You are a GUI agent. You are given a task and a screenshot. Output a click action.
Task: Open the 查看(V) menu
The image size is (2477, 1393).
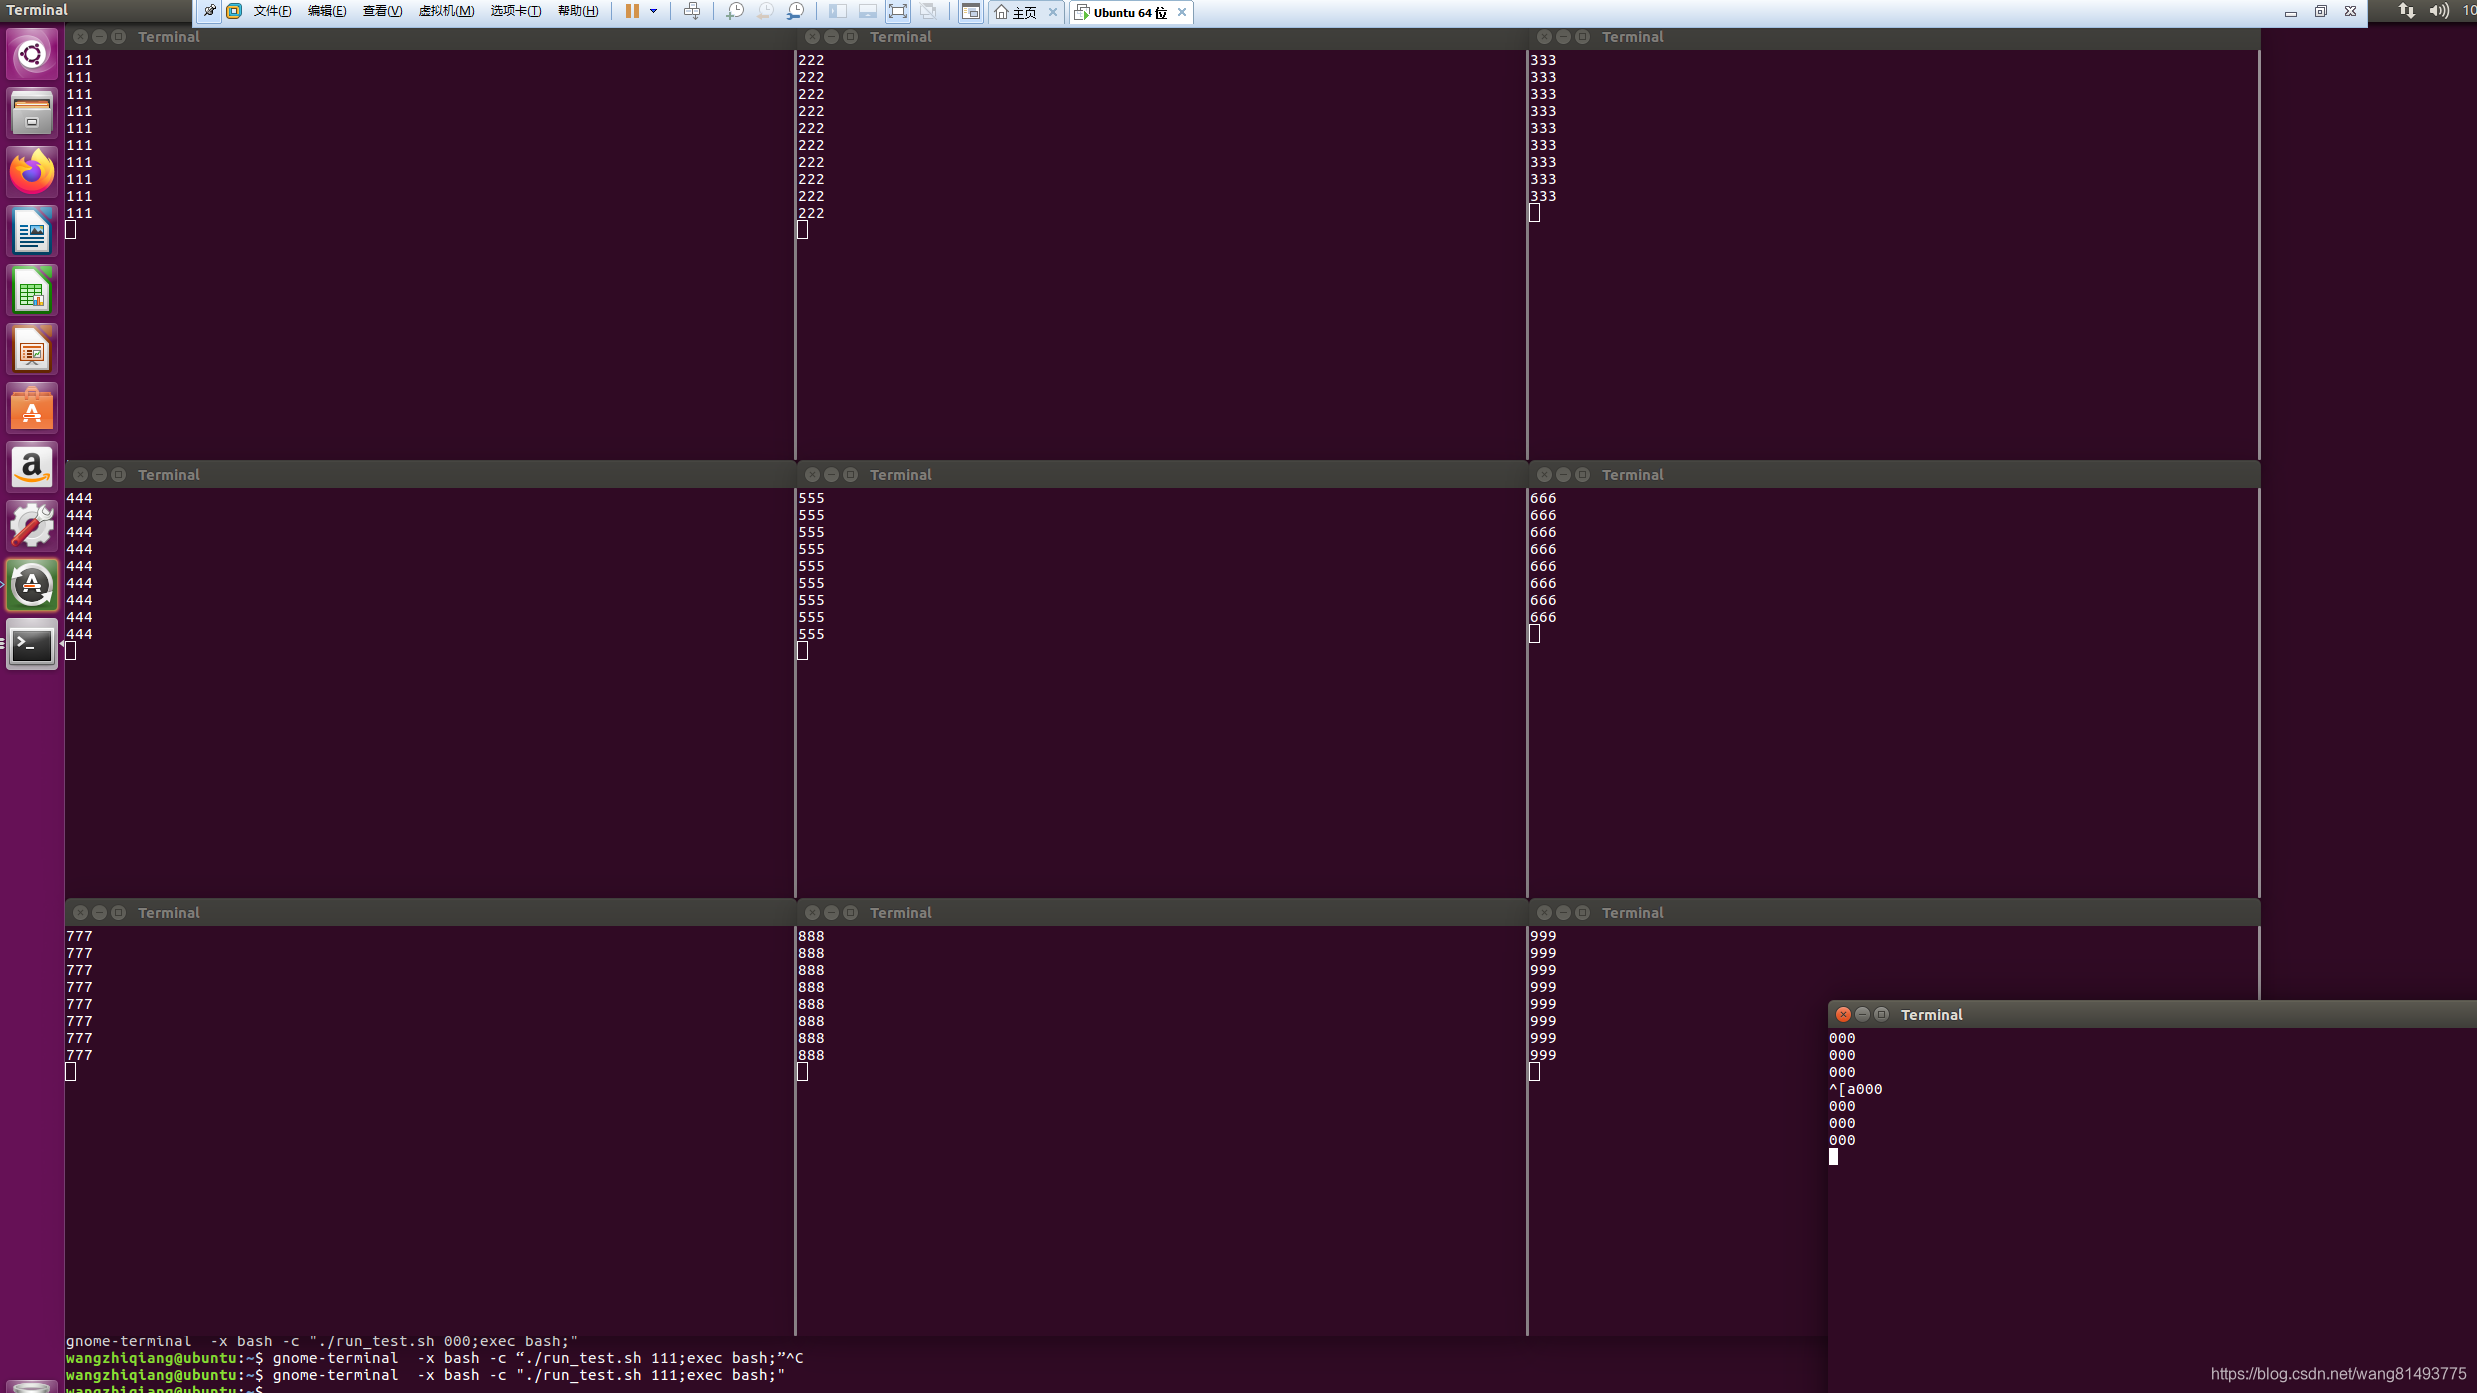382,11
